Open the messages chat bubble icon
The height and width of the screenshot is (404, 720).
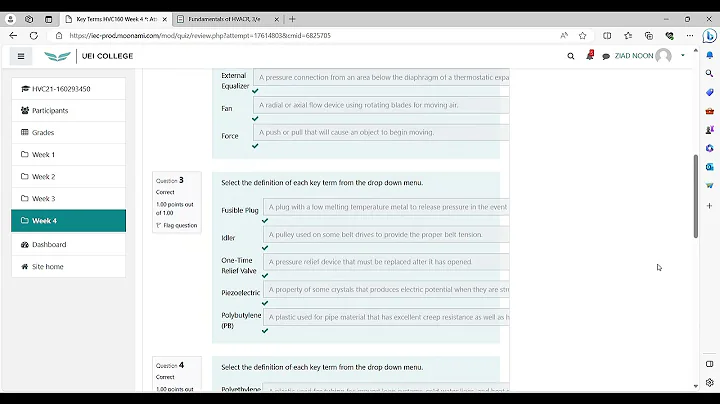click(x=606, y=56)
